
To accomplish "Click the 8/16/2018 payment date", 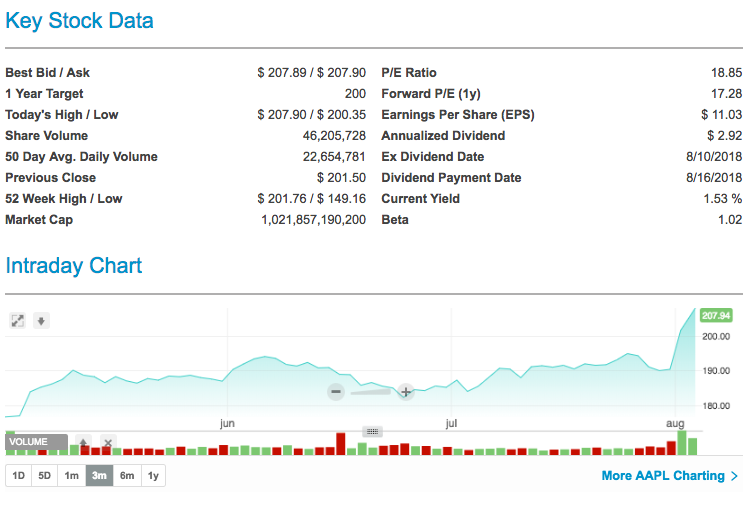I will click(x=714, y=178).
